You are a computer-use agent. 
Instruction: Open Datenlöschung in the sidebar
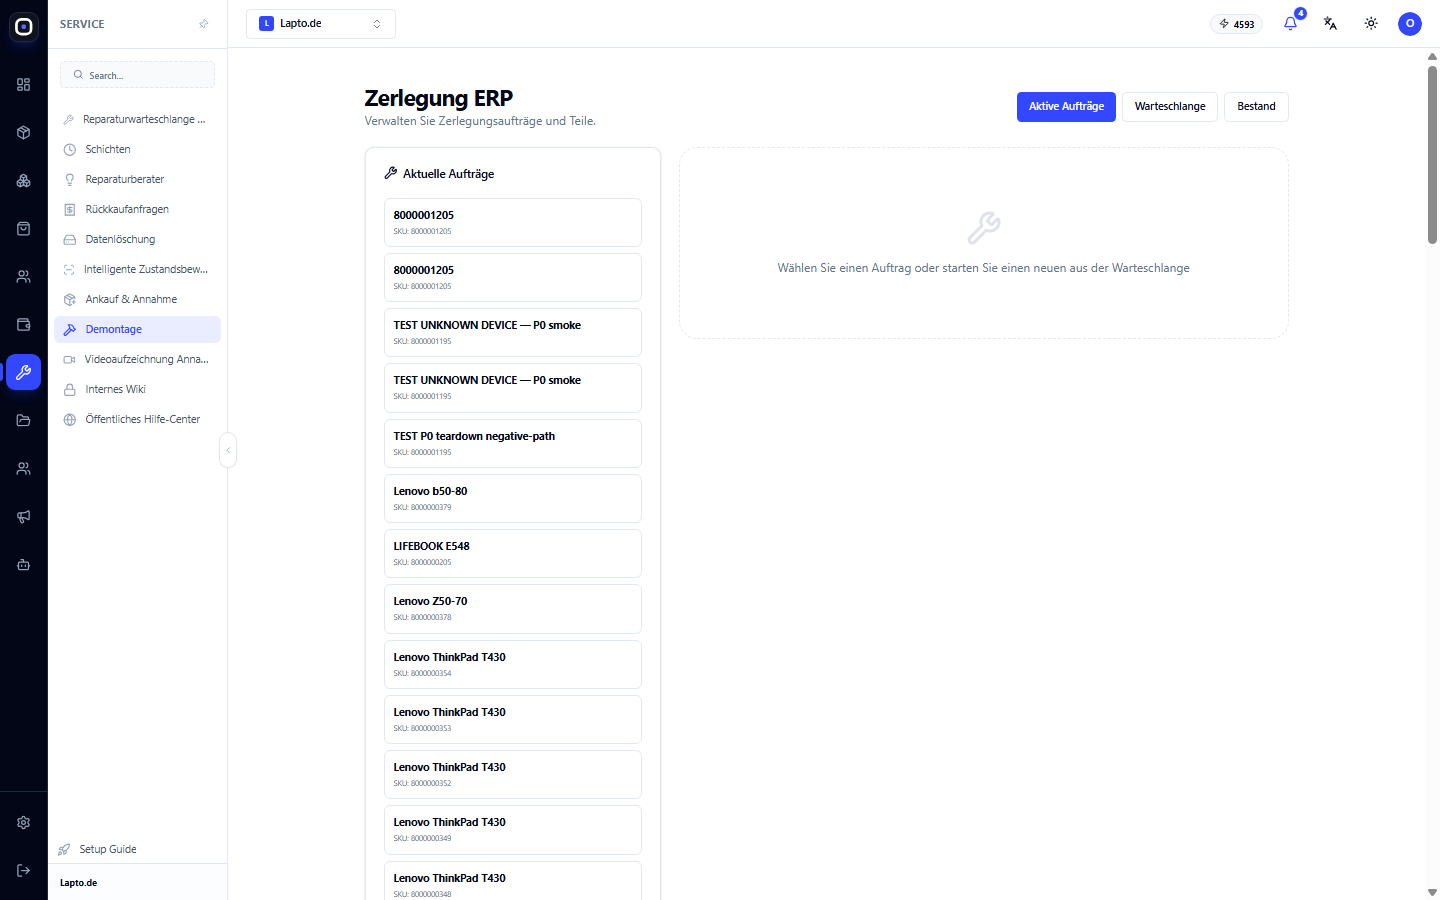[138, 239]
